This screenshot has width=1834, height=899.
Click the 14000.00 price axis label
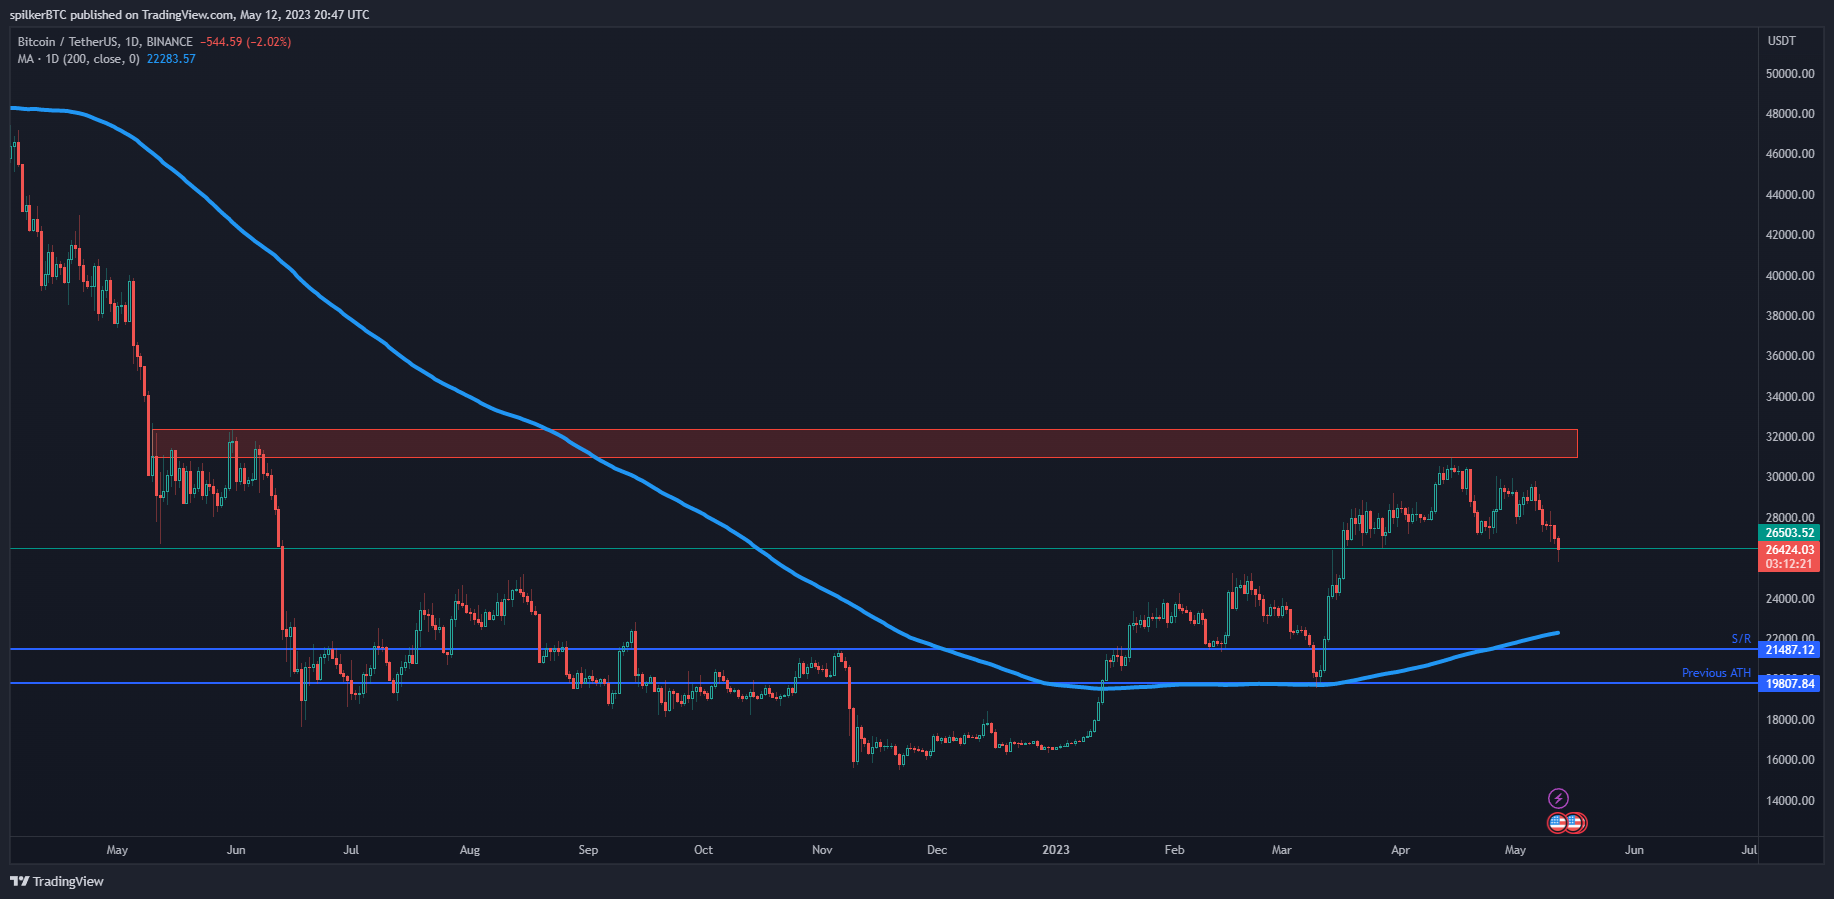tap(1790, 801)
